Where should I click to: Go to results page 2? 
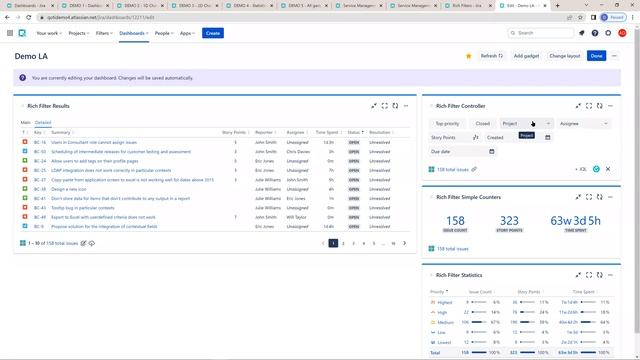(343, 243)
